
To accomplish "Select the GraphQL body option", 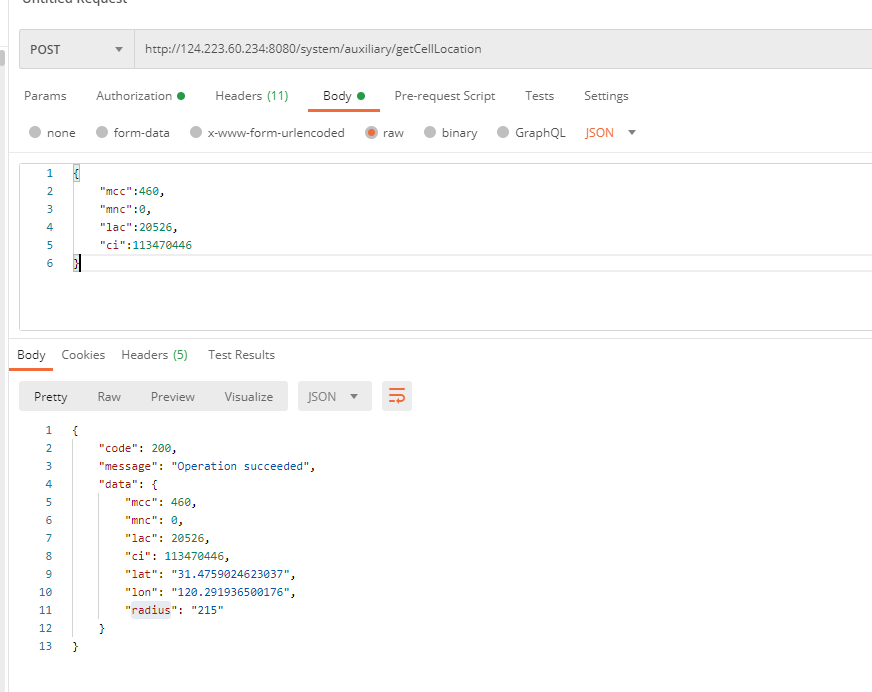I will coord(504,133).
